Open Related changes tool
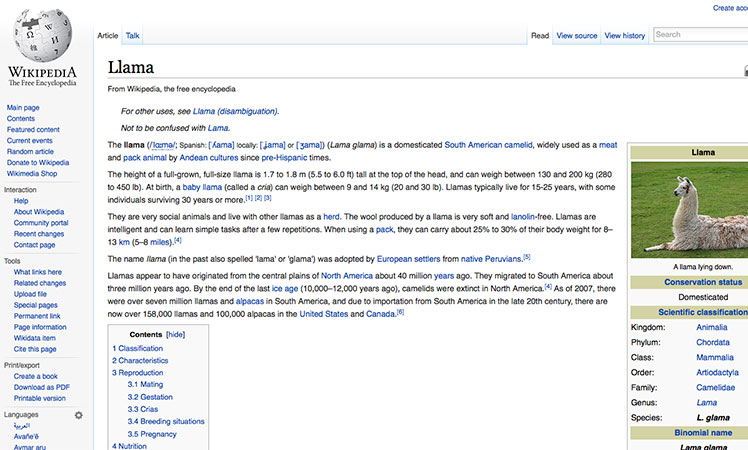This screenshot has width=748, height=450. (x=40, y=283)
